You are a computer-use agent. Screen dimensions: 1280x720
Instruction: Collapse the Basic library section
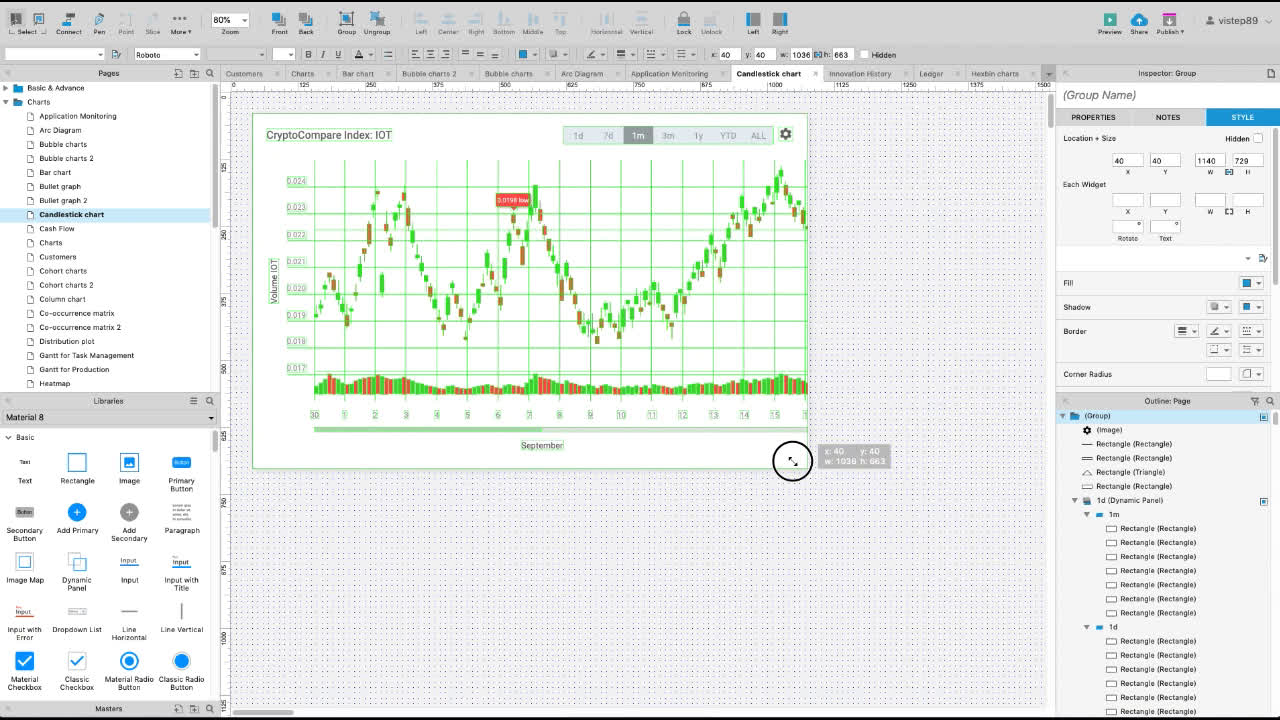[x=8, y=437]
